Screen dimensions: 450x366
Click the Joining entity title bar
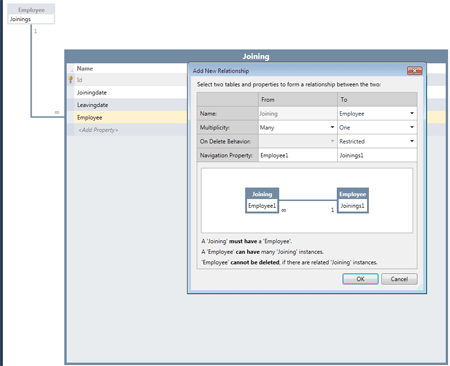pyautogui.click(x=256, y=56)
